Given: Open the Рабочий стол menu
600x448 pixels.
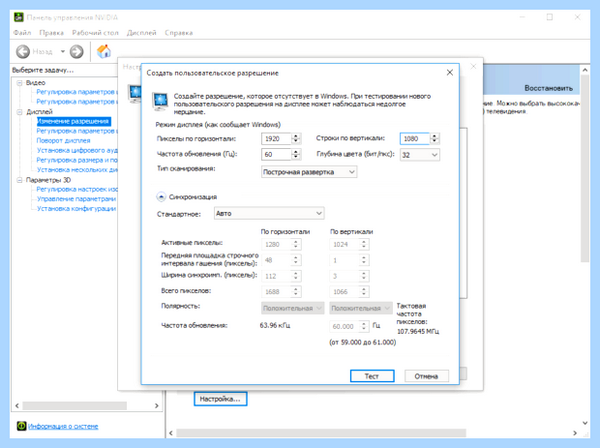Looking at the screenshot, I should point(95,33).
